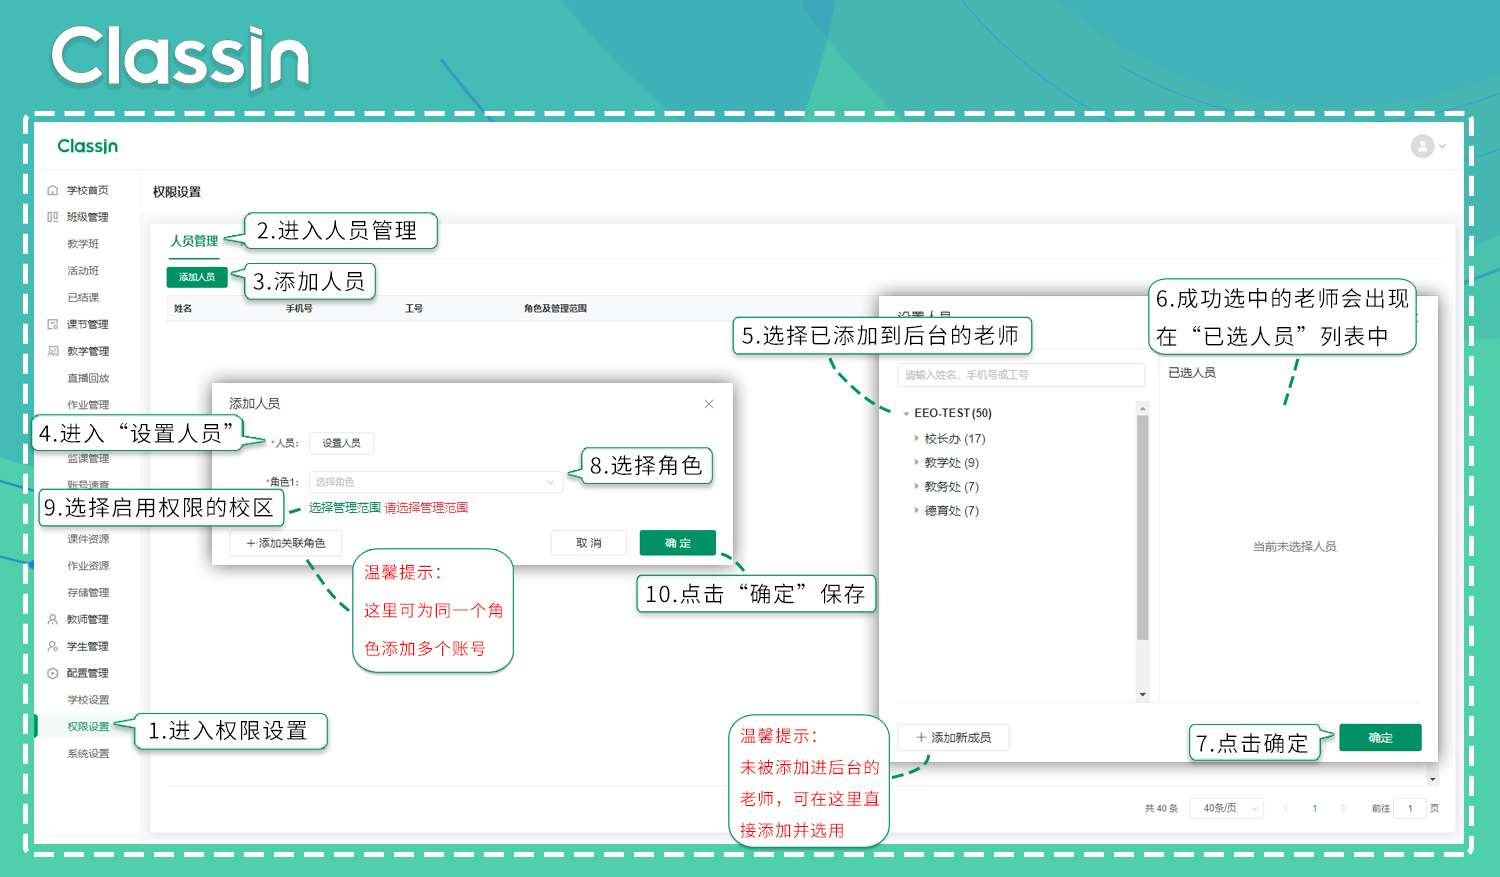Expand the 教务处 (7) department
Viewport: 1500px width, 877px height.
click(916, 486)
